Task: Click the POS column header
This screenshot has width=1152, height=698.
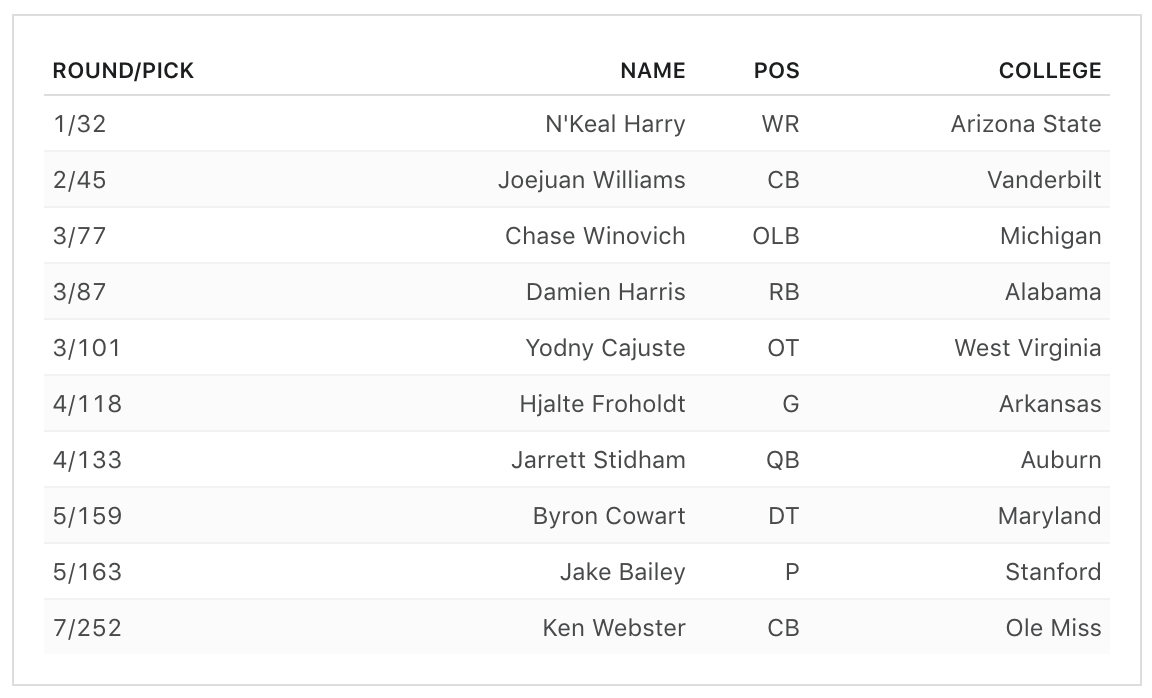Action: tap(776, 71)
